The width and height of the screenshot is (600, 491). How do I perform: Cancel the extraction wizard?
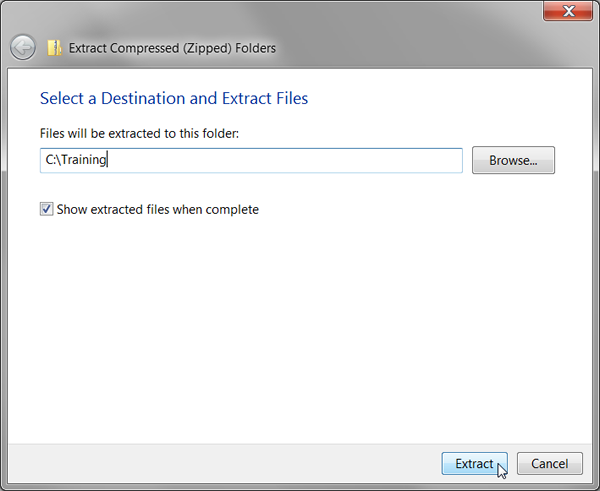[x=549, y=464]
